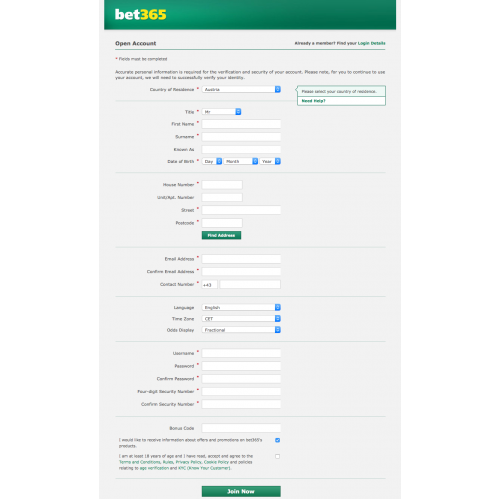Open the Need Help? link

point(313,101)
